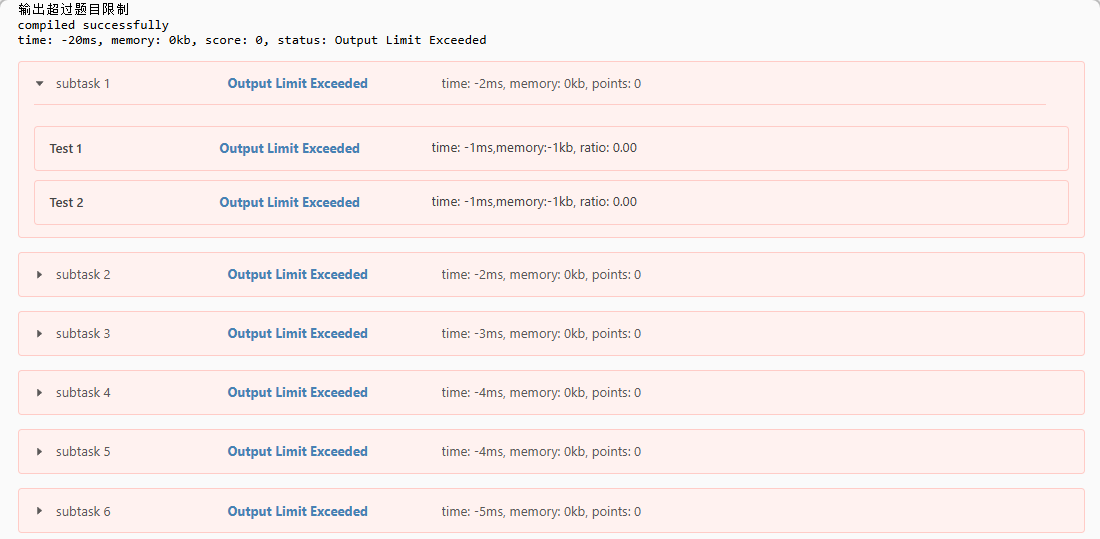Image resolution: width=1100 pixels, height=539 pixels.
Task: Click the overall status summary line
Action: (x=252, y=40)
